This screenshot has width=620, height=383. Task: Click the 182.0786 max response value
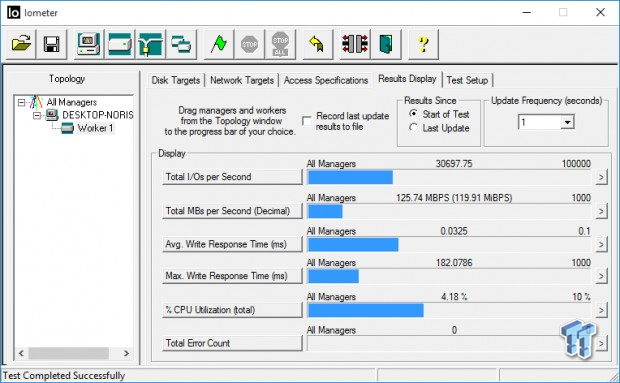pos(454,262)
